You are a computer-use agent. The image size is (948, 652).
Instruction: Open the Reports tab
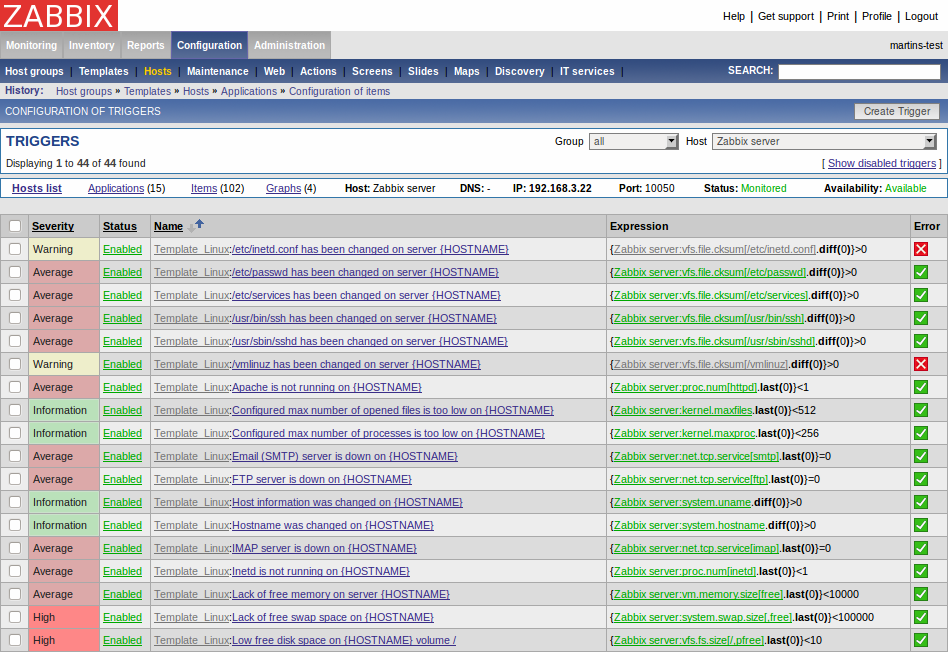tap(145, 45)
